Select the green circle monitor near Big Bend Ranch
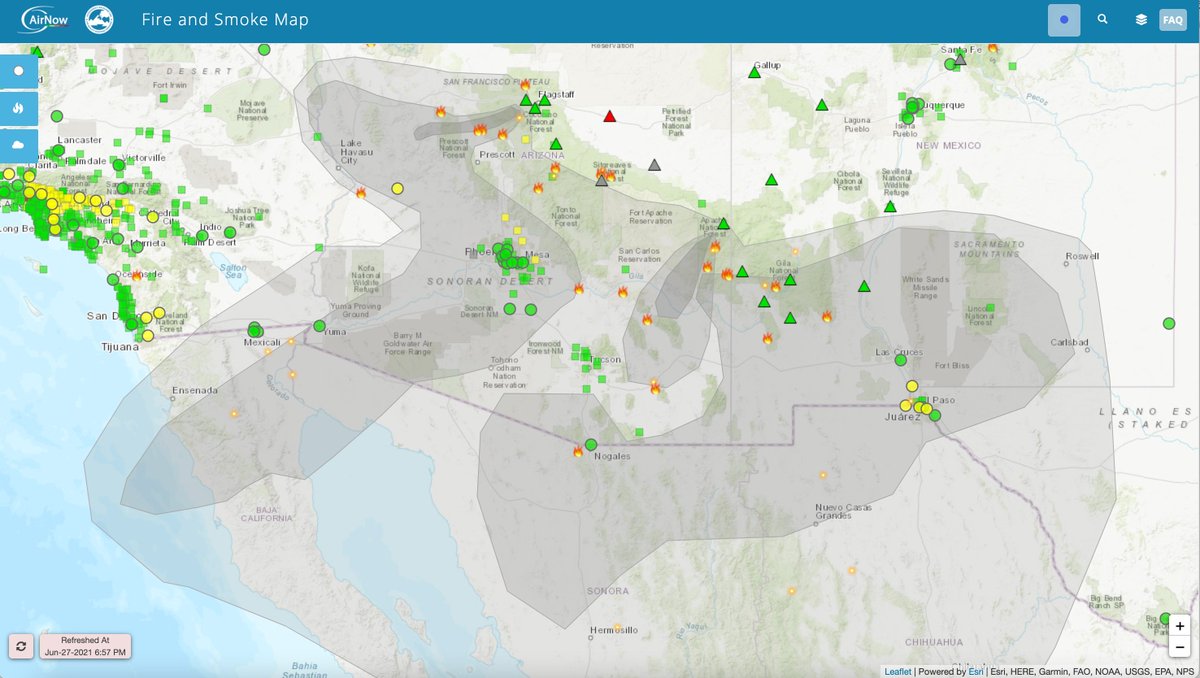The width and height of the screenshot is (1200, 678). pos(1165,618)
